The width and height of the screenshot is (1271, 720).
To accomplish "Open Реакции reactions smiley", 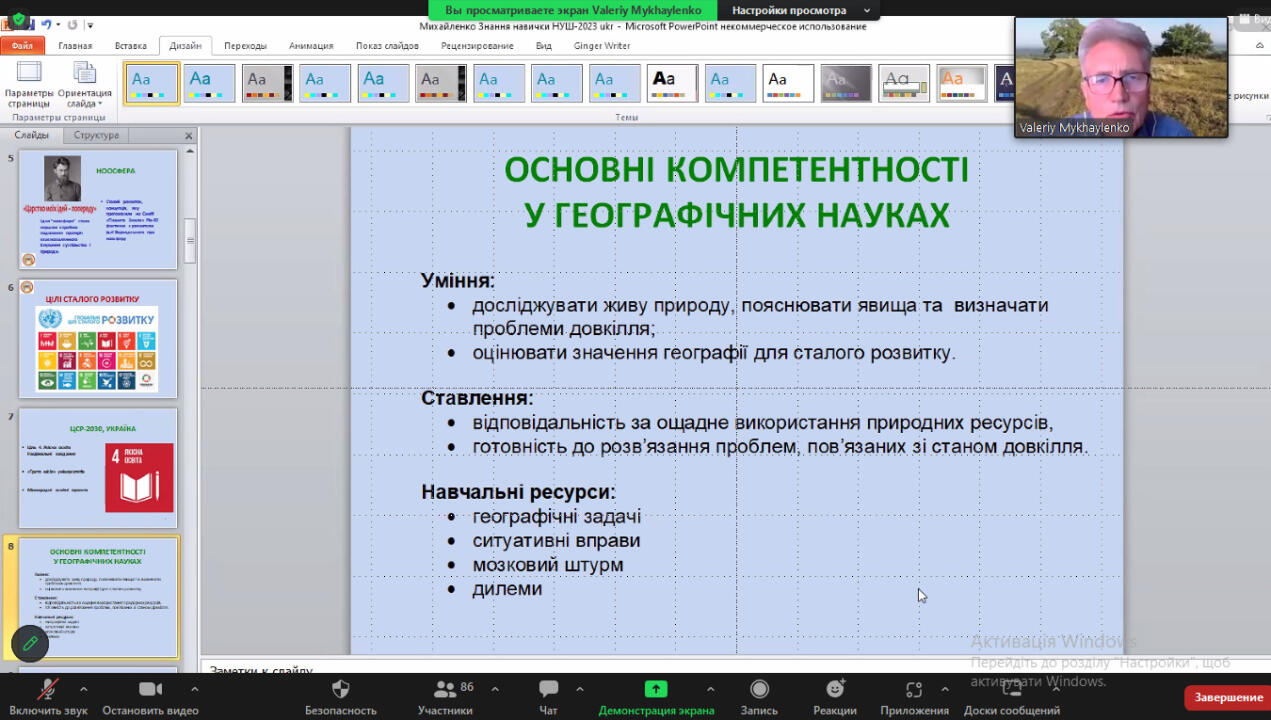I will point(835,697).
